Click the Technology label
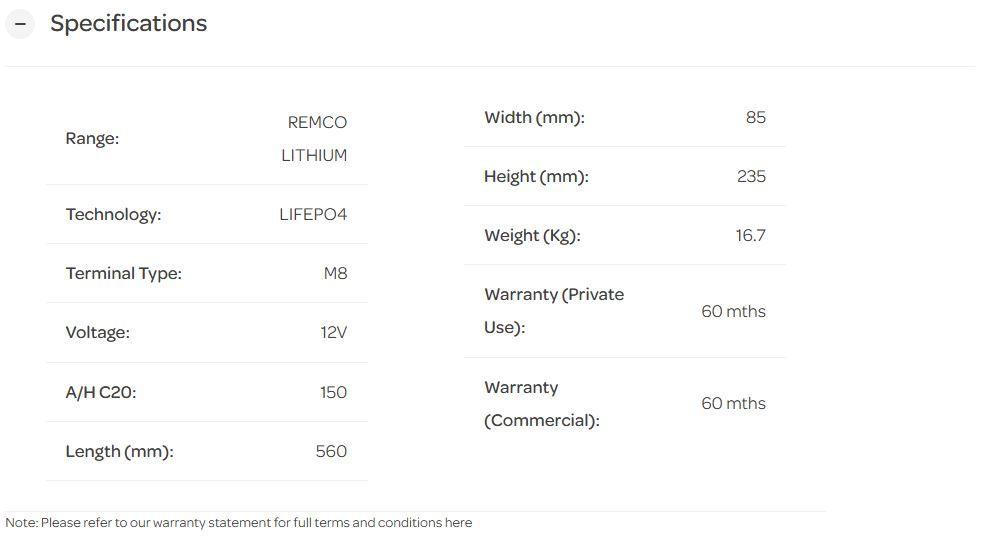The image size is (985, 548). (113, 214)
